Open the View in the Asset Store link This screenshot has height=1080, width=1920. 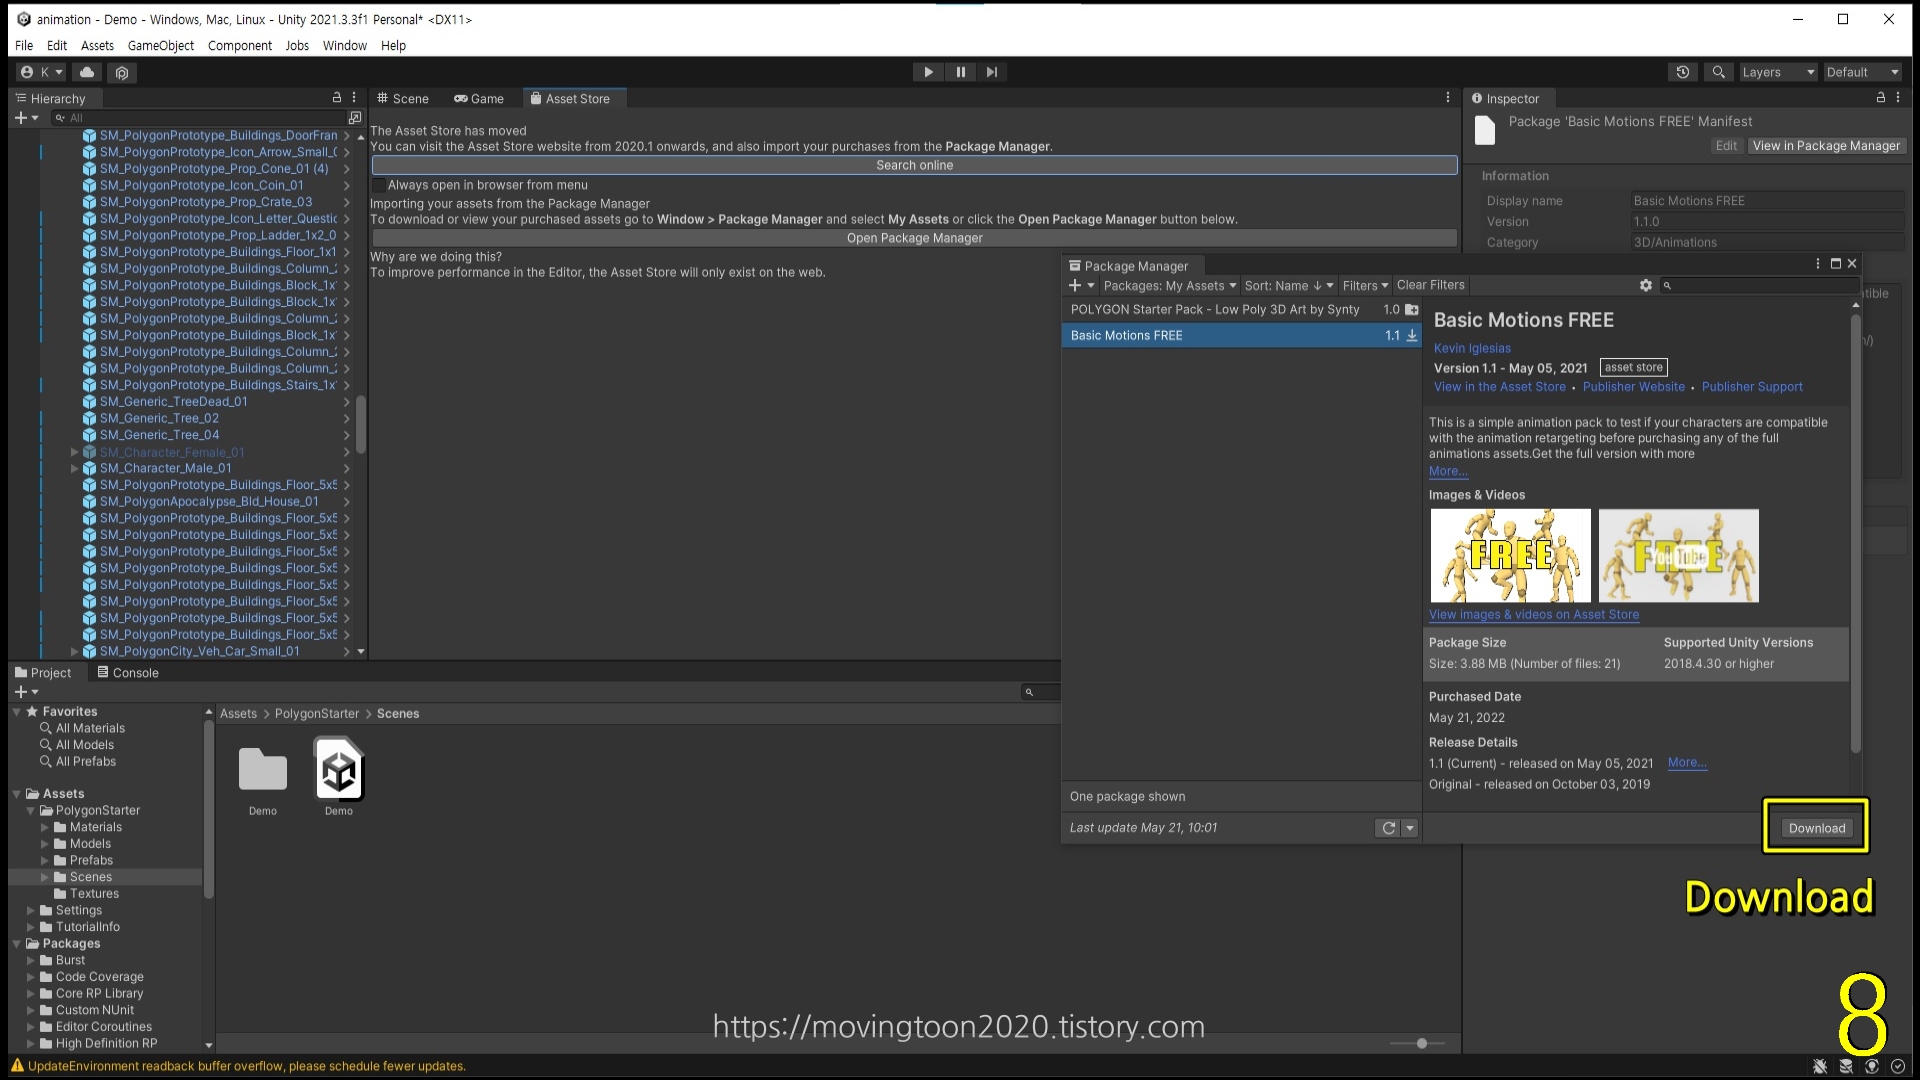coord(1500,387)
